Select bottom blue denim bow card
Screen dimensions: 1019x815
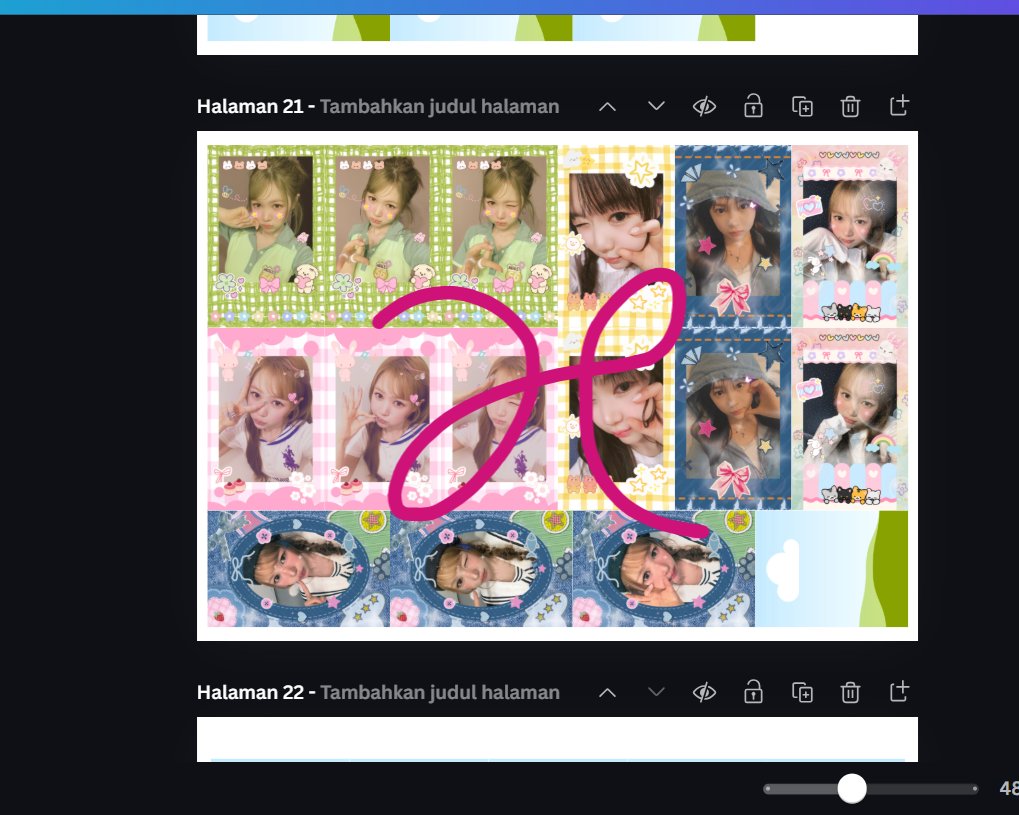[x=733, y=419]
